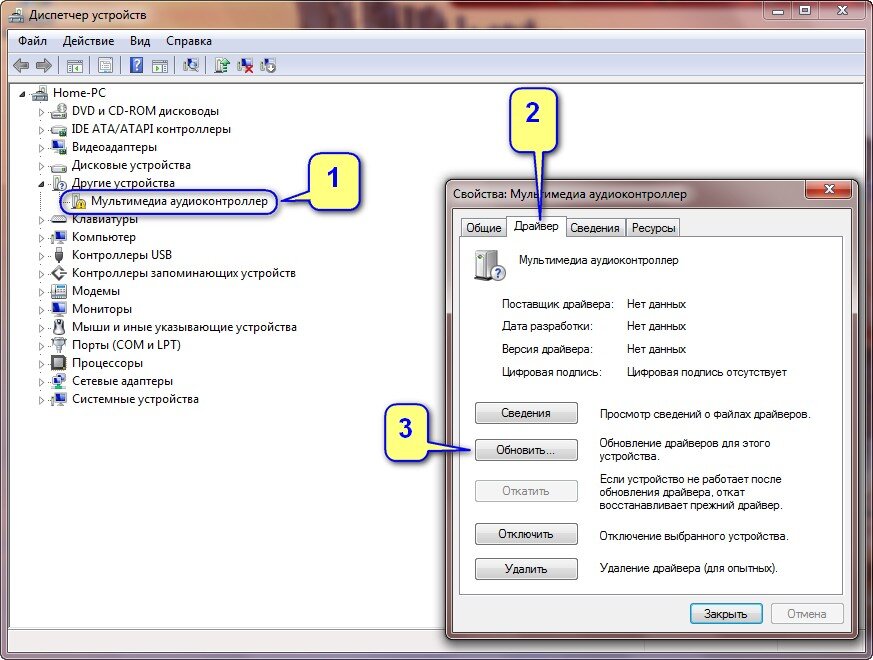
Task: Click the Нет данных value beside Поставщик драйвера
Action: 656,304
